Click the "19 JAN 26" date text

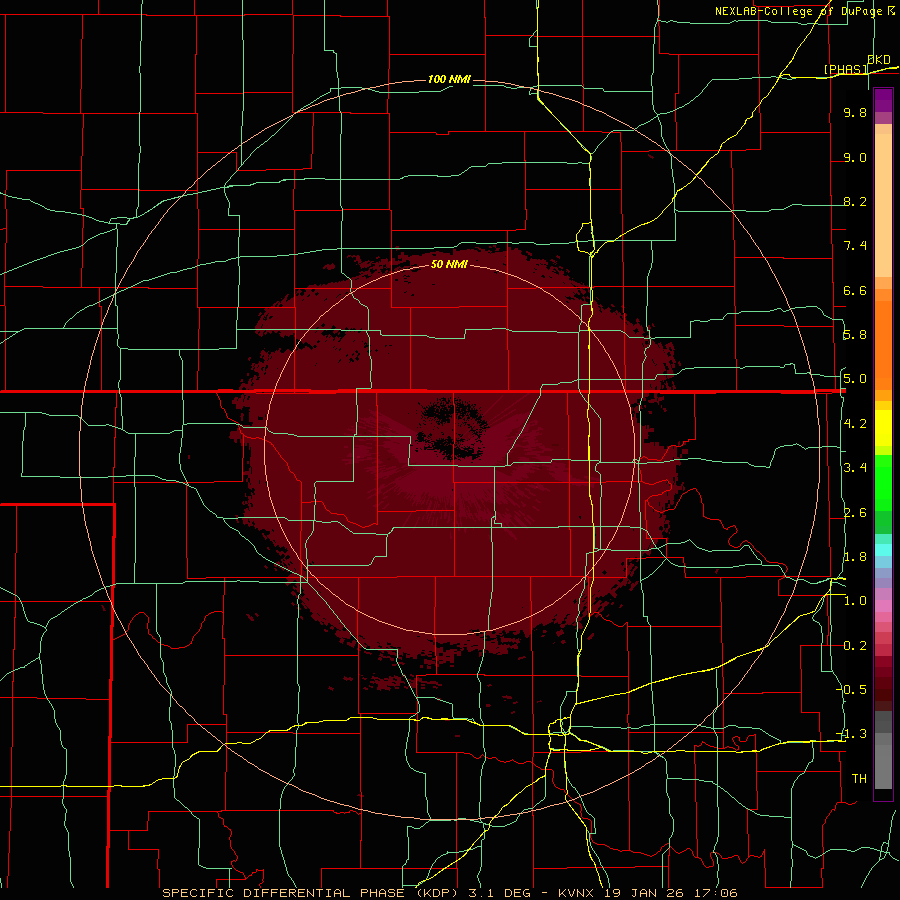pos(642,893)
